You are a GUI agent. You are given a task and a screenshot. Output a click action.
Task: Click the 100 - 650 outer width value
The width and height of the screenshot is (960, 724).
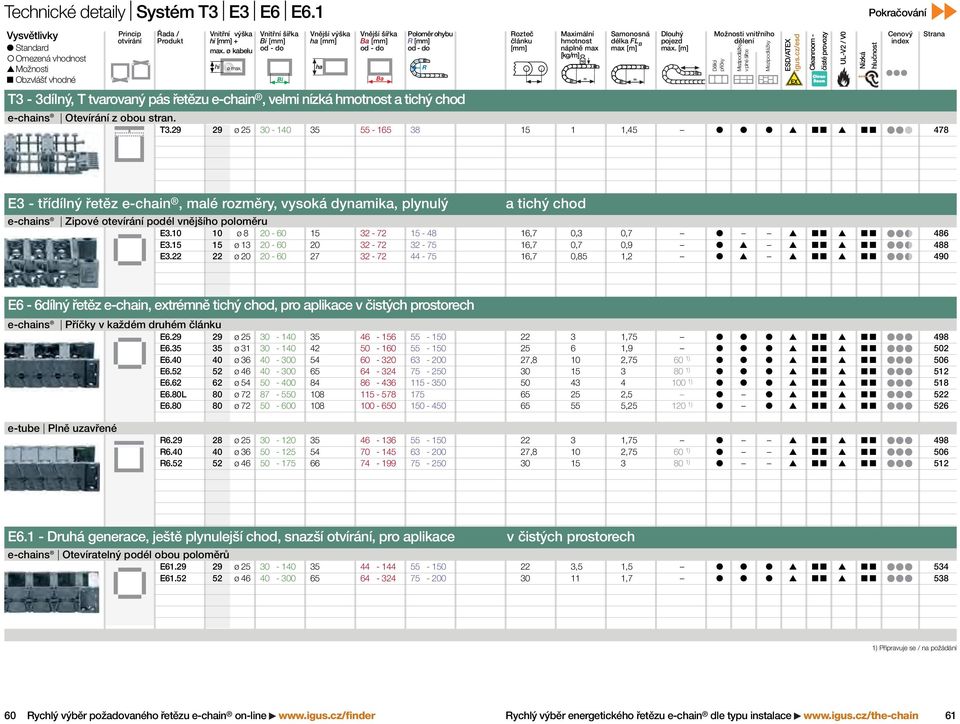pos(378,406)
